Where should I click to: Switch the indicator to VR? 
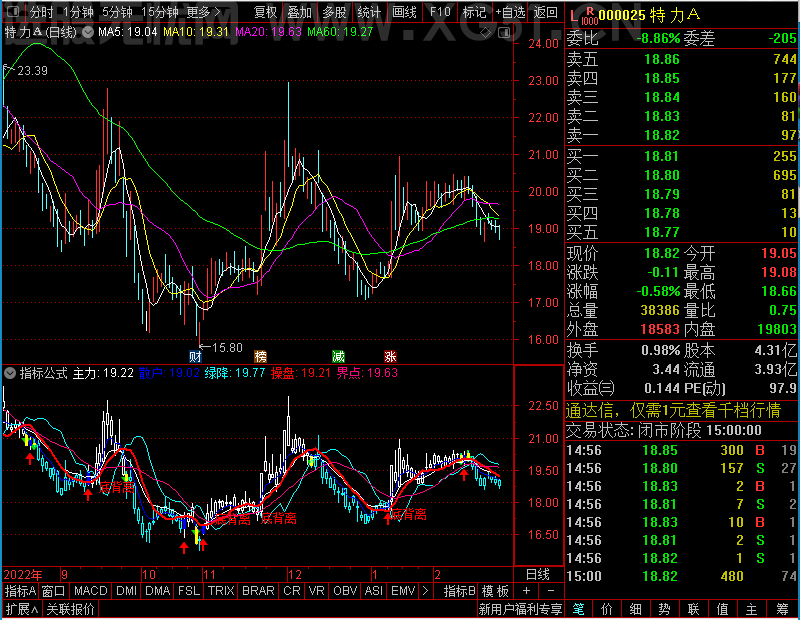[x=316, y=591]
